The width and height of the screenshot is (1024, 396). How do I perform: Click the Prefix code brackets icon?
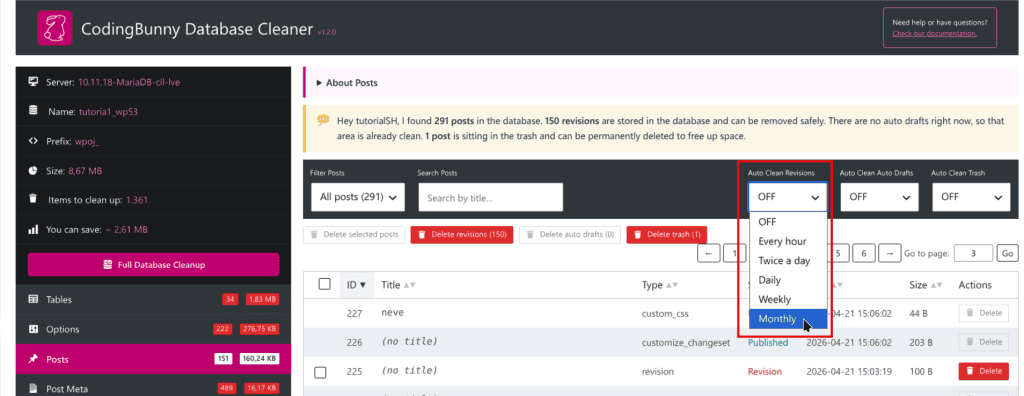click(x=33, y=141)
